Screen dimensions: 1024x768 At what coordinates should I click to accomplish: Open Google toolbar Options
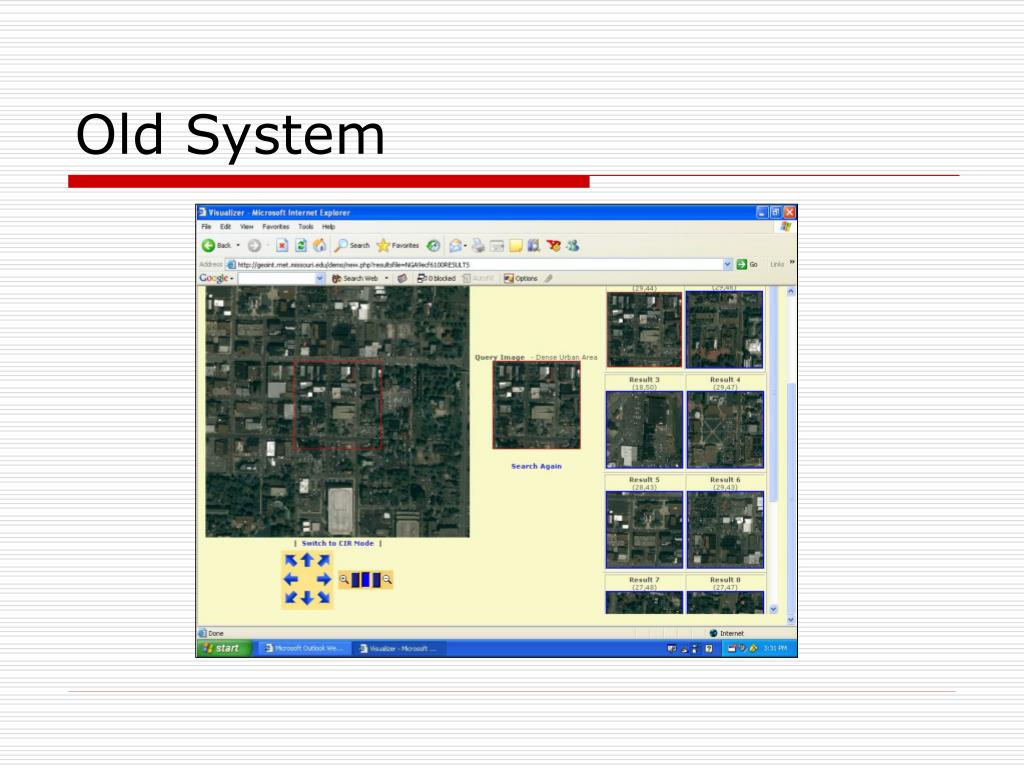coord(520,278)
